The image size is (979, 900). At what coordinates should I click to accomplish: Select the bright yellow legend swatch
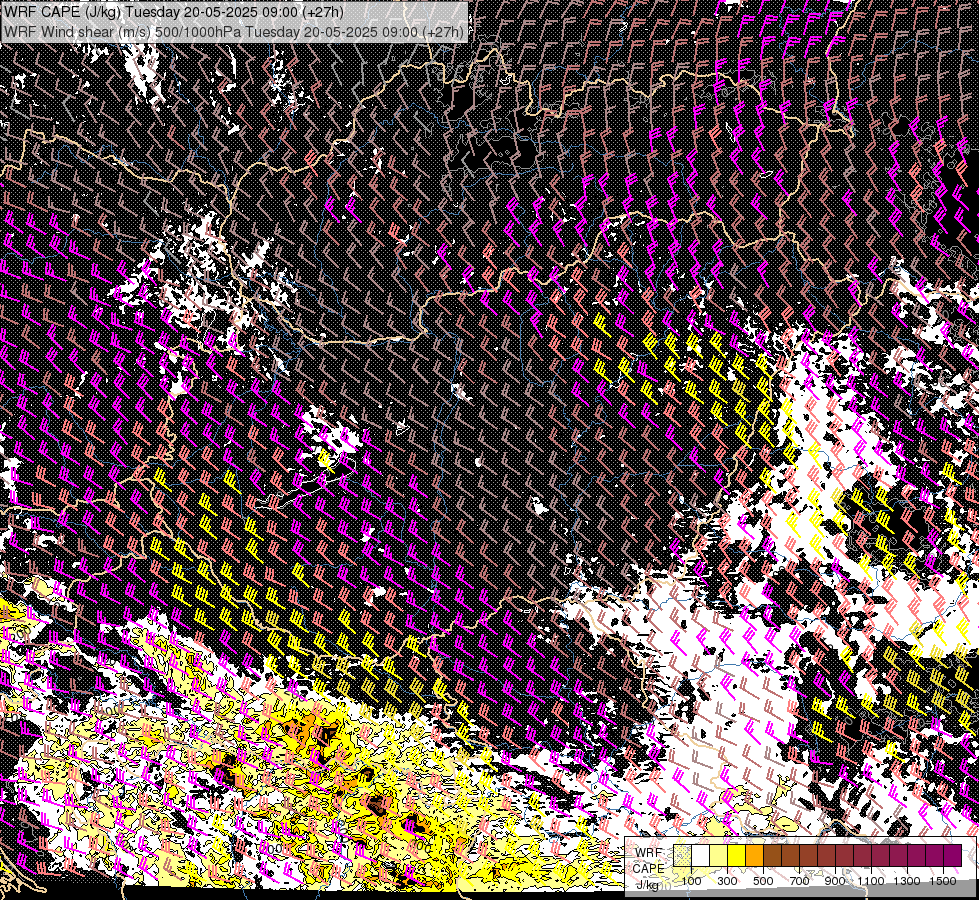click(x=737, y=856)
